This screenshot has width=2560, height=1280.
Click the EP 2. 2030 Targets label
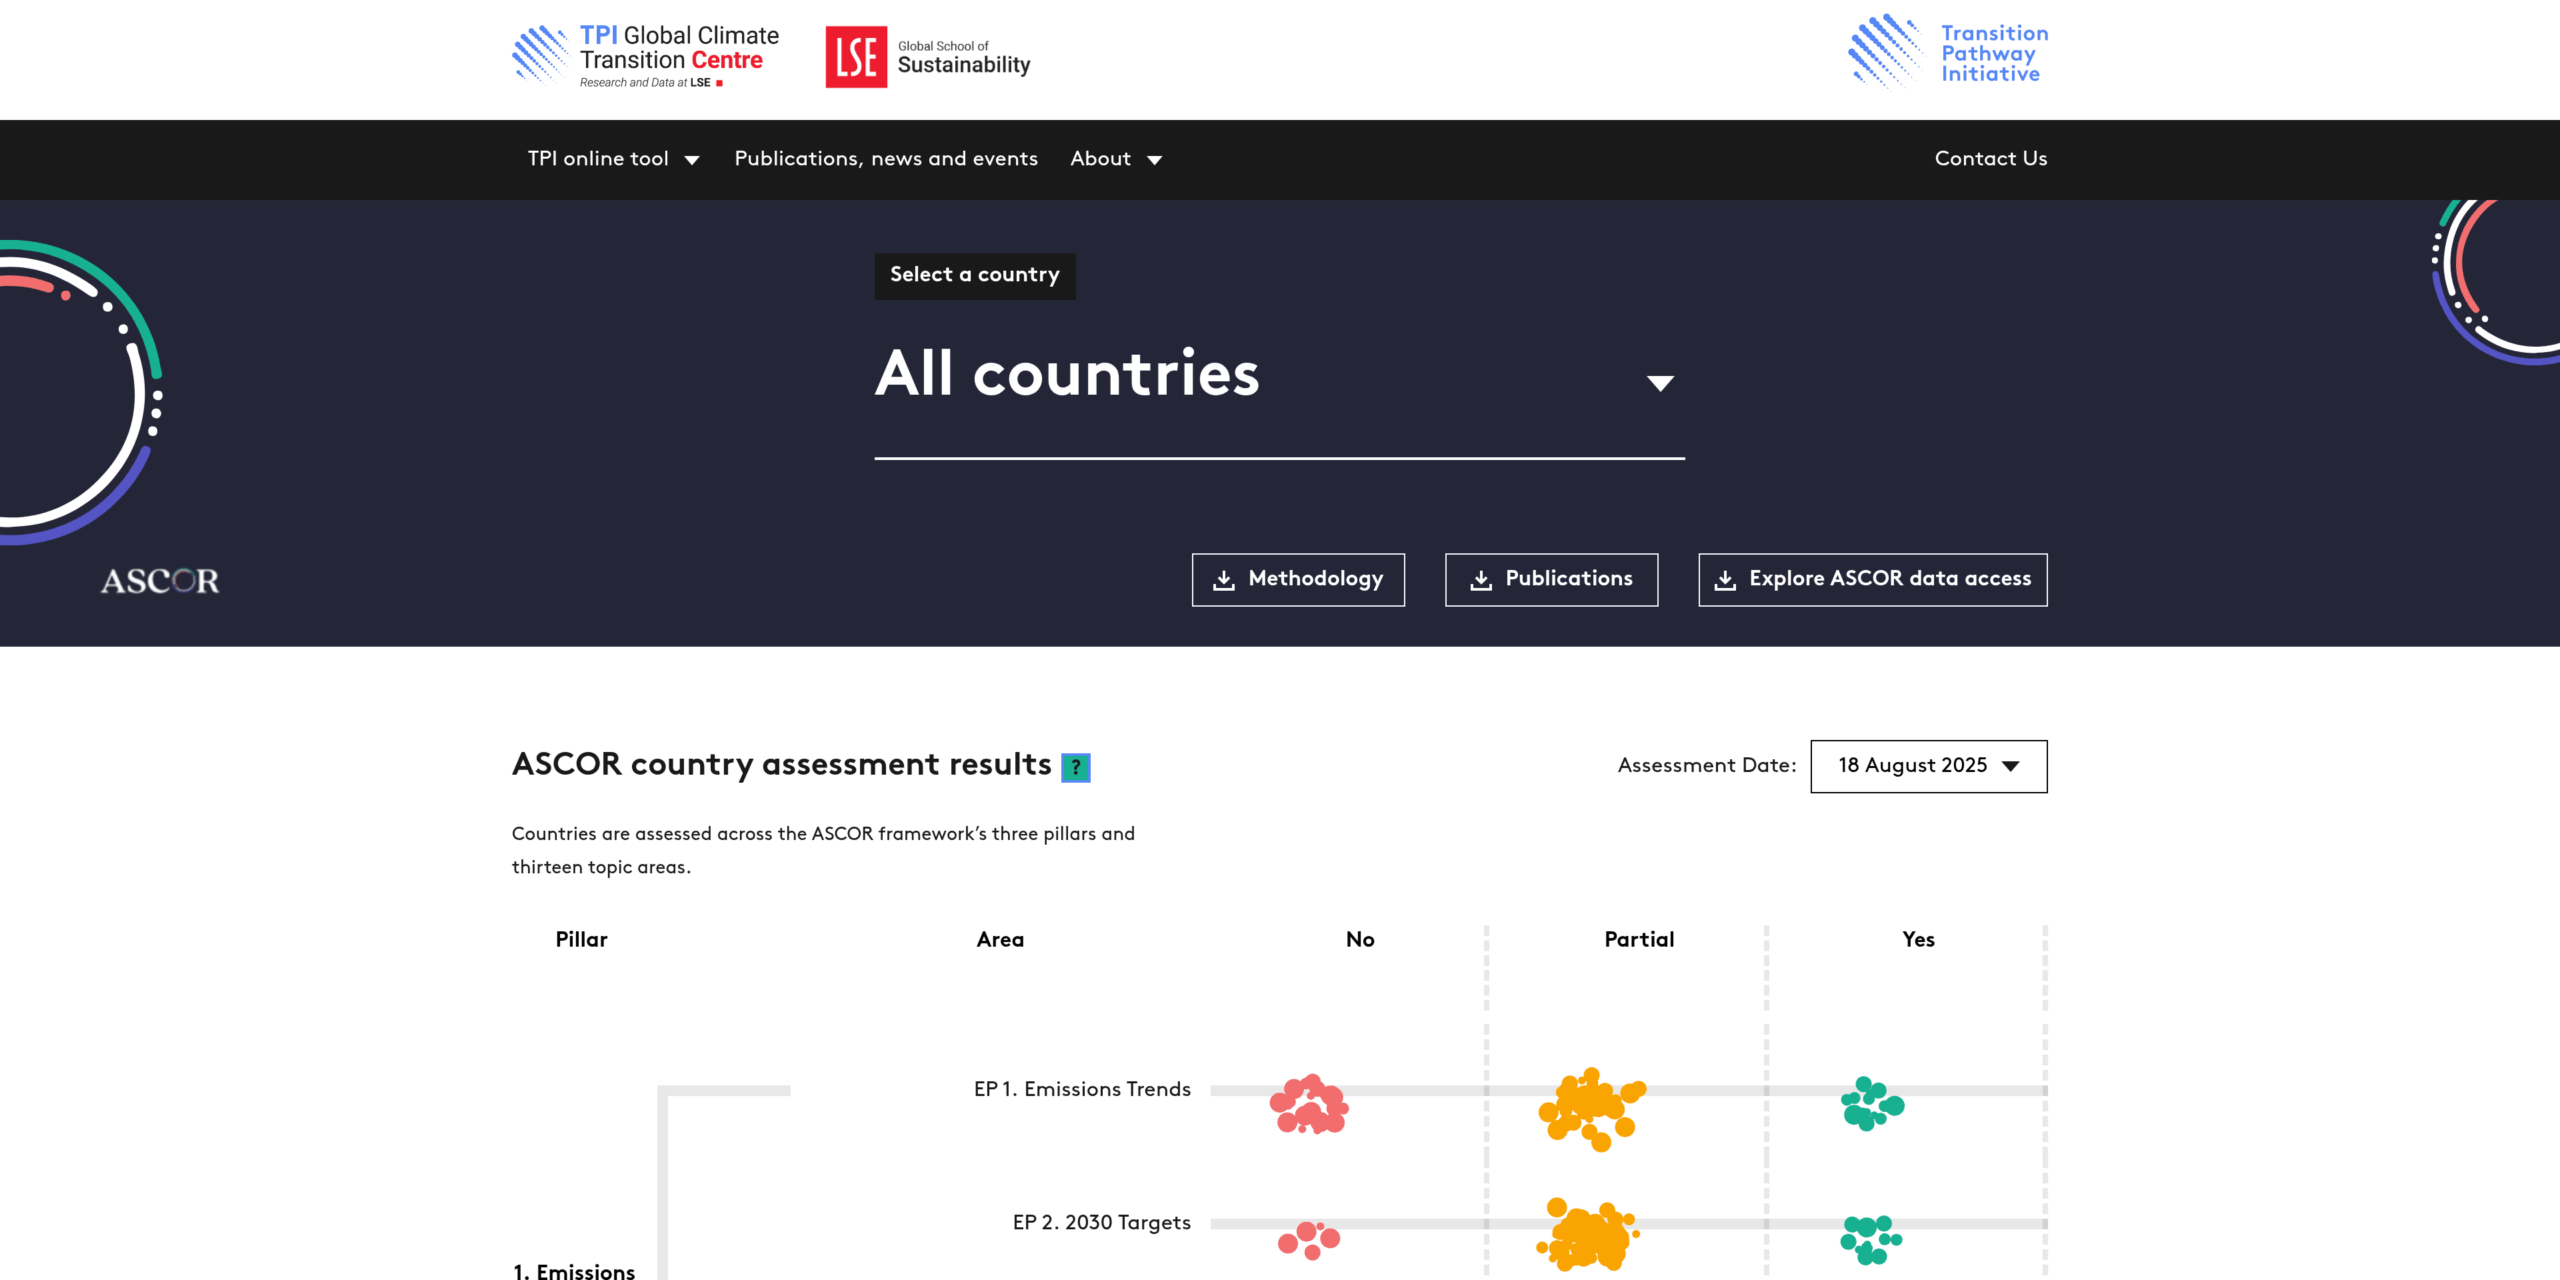1101,1223
